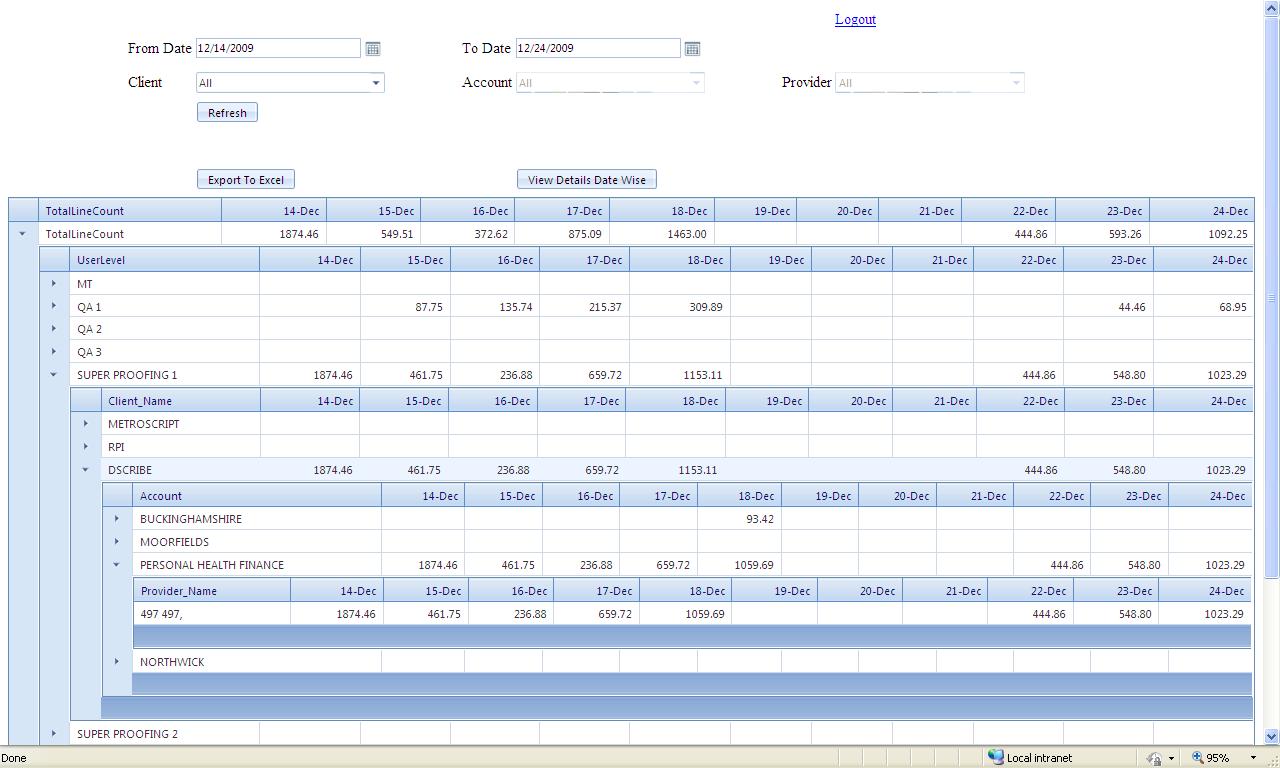Click Export To Excel button
Screen dimensions: 1280x768
[x=245, y=180]
